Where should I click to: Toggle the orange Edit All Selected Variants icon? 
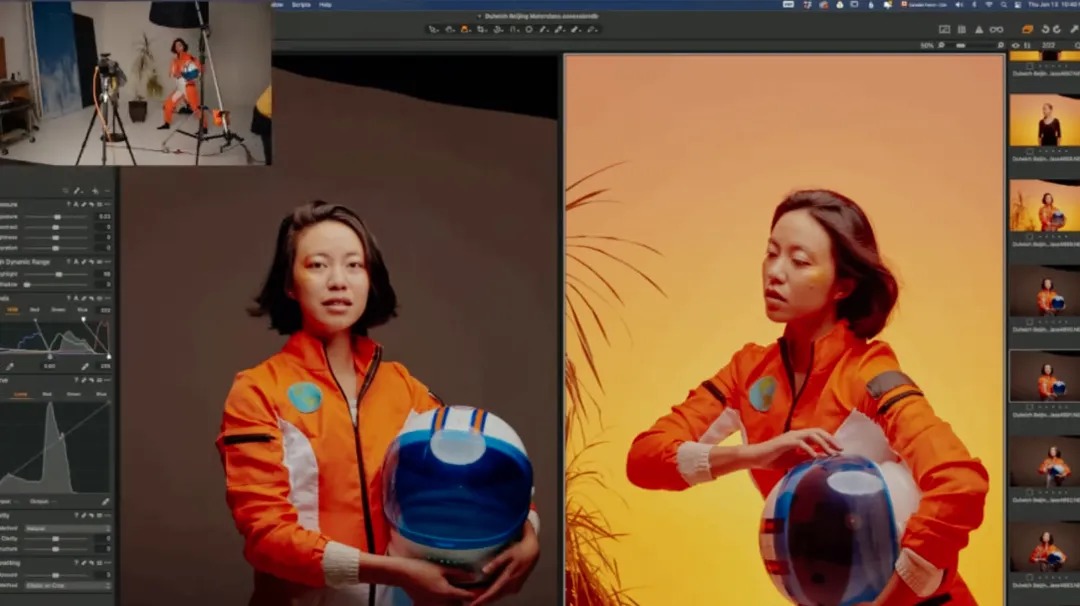1027,30
